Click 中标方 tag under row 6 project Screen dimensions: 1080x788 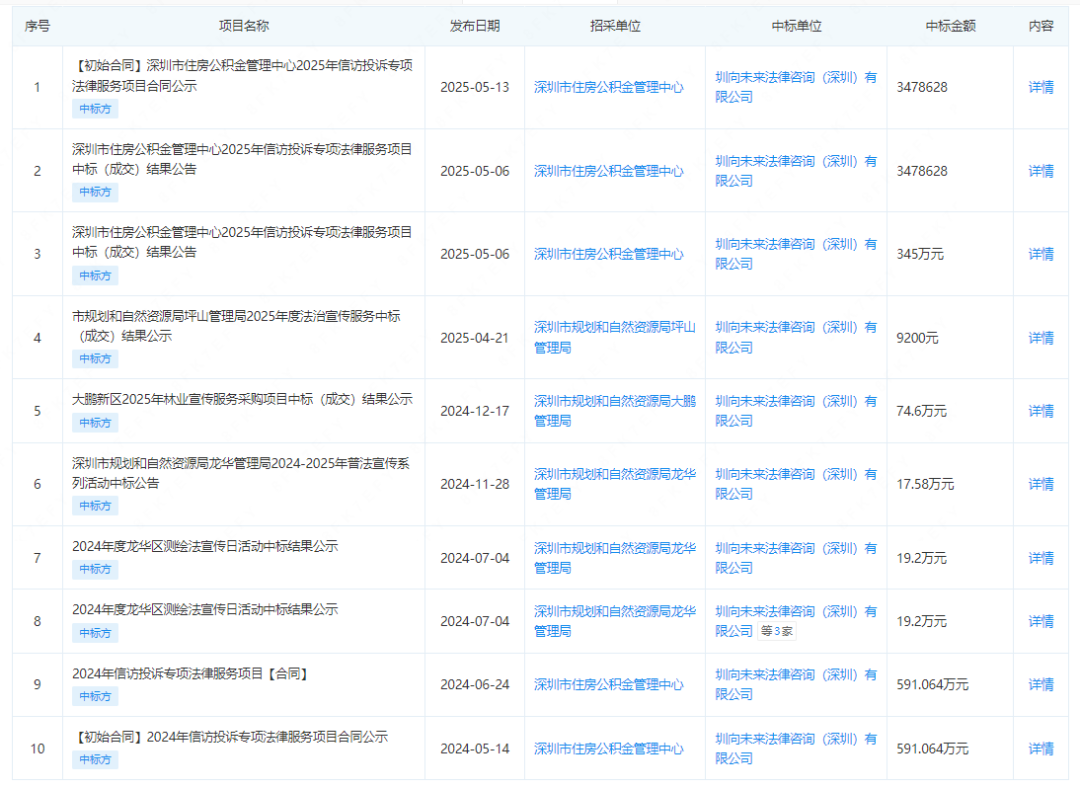pyautogui.click(x=95, y=506)
